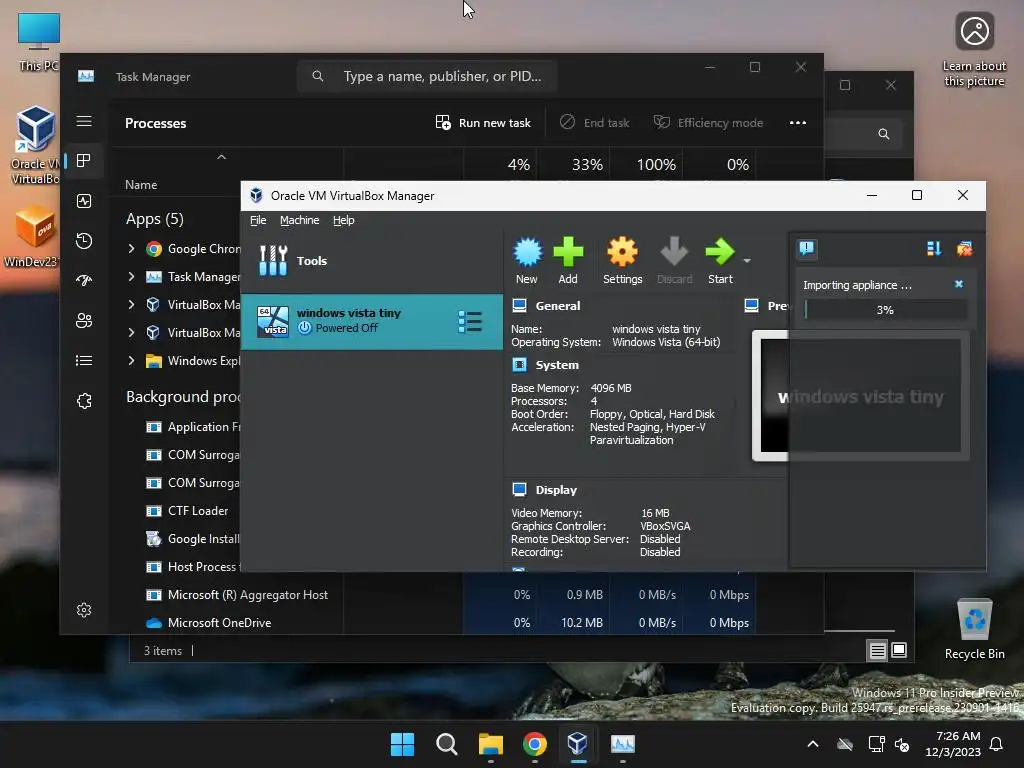Image resolution: width=1024 pixels, height=768 pixels.
Task: Expand Task Manager process group
Action: (x=131, y=276)
